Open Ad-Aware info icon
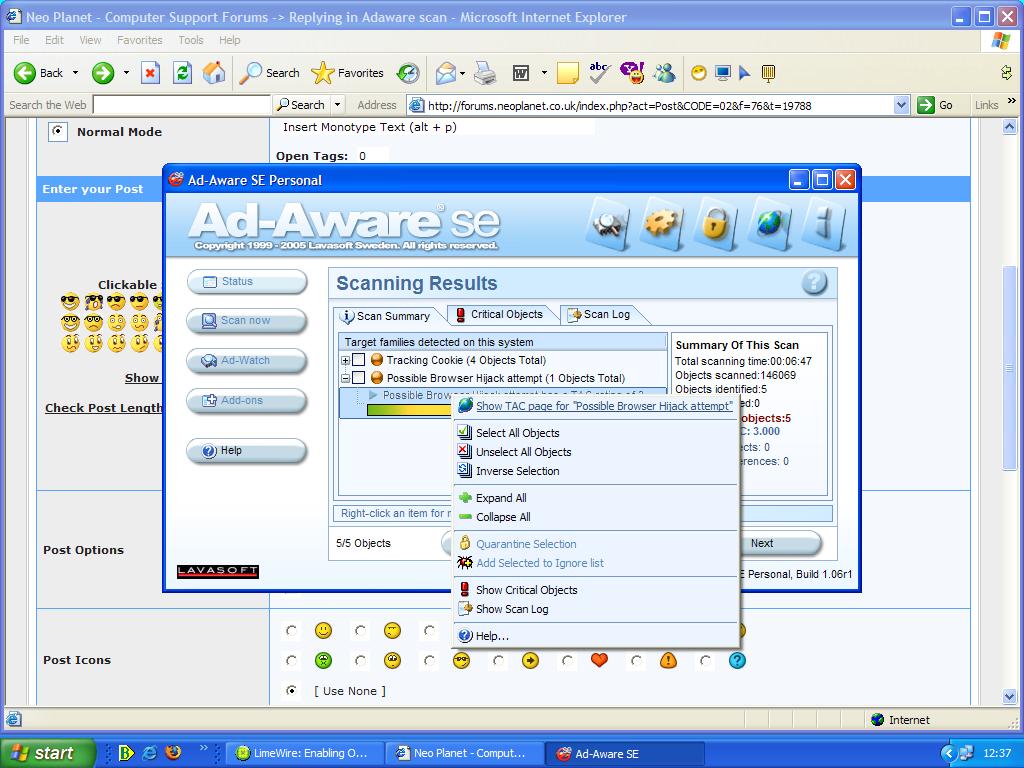Viewport: 1024px width, 768px height. coord(825,225)
